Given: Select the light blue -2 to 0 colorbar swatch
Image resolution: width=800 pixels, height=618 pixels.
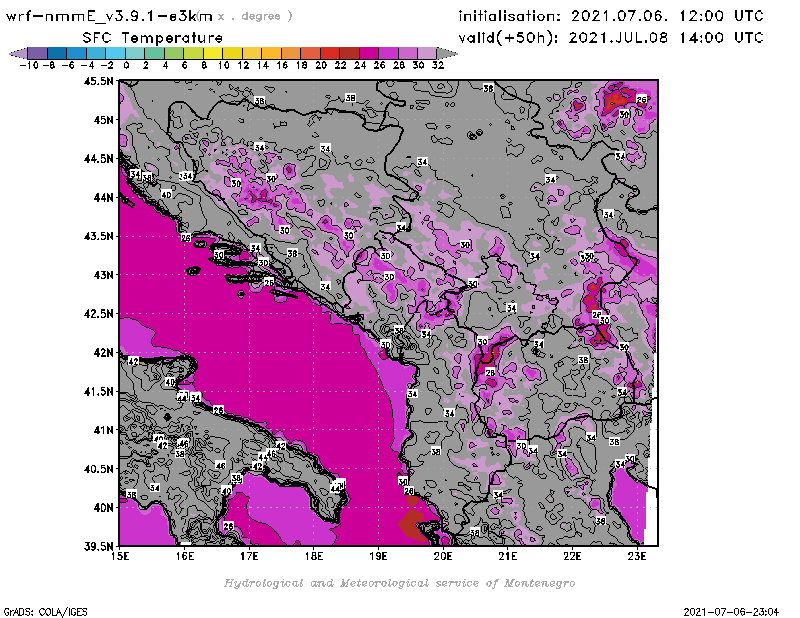Looking at the screenshot, I should pos(116,53).
